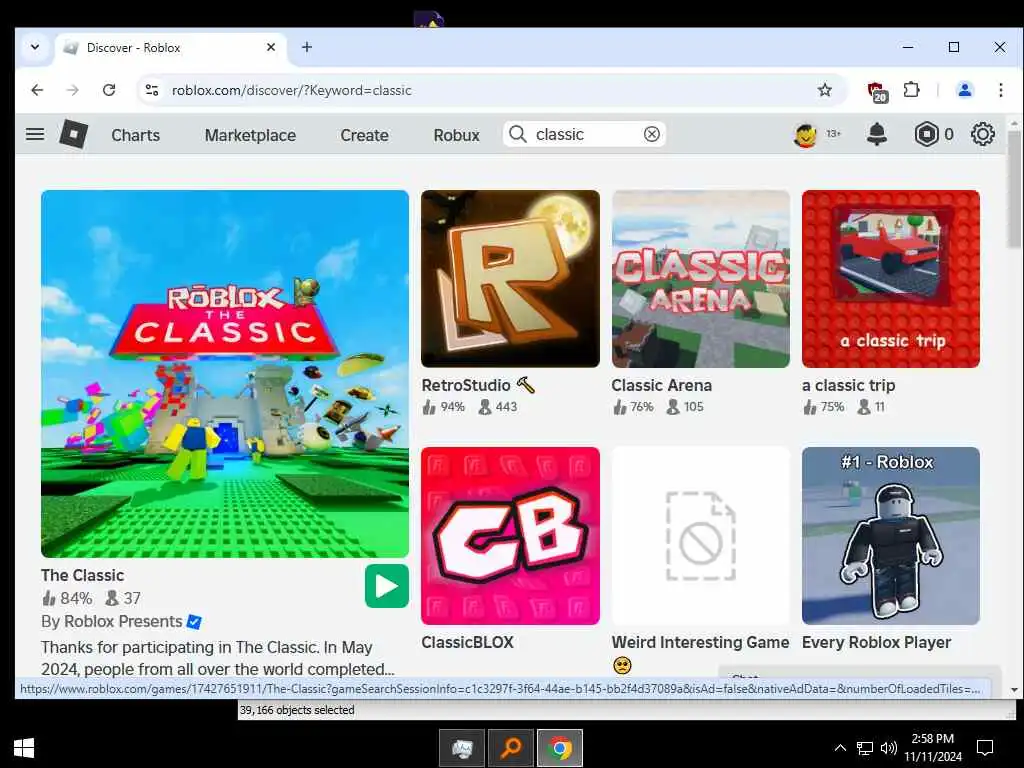The width and height of the screenshot is (1024, 768).
Task: Open Weird Interesting Game placeholder thumbnail
Action: (701, 536)
